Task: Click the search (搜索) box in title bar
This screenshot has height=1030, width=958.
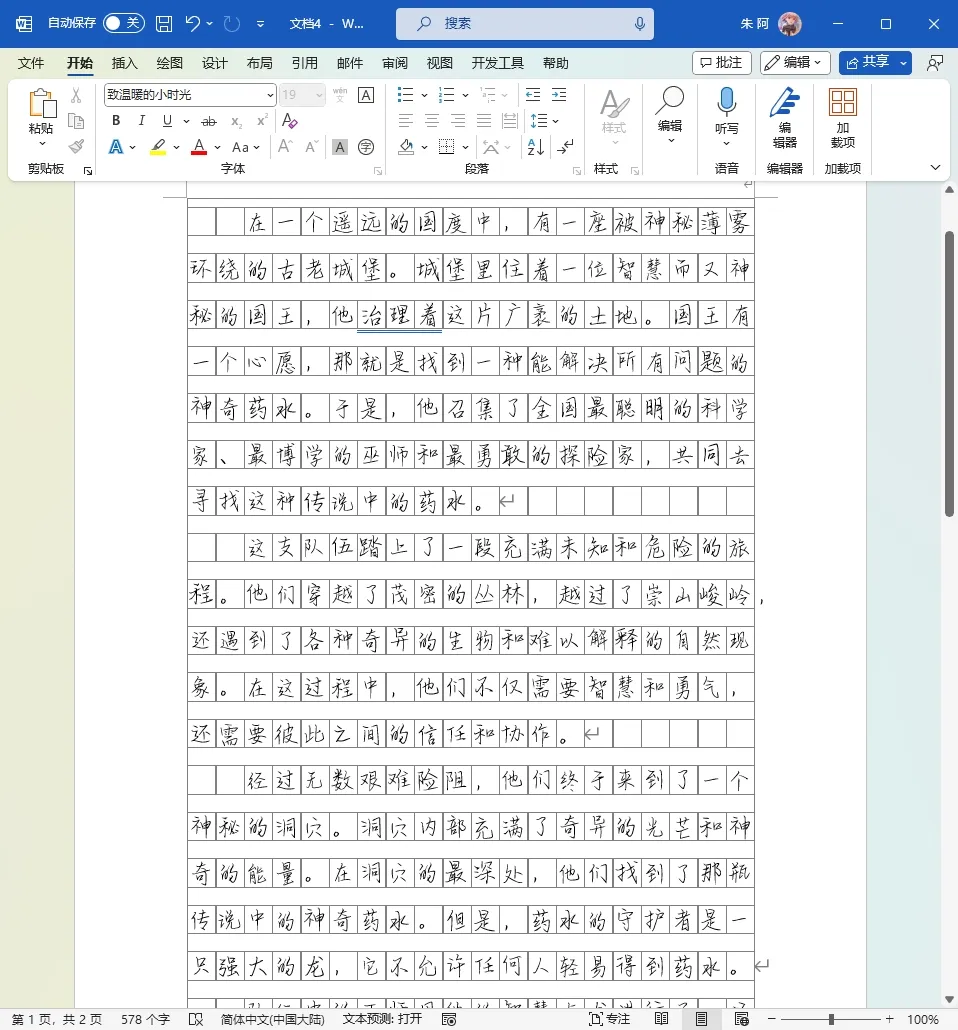Action: click(525, 23)
